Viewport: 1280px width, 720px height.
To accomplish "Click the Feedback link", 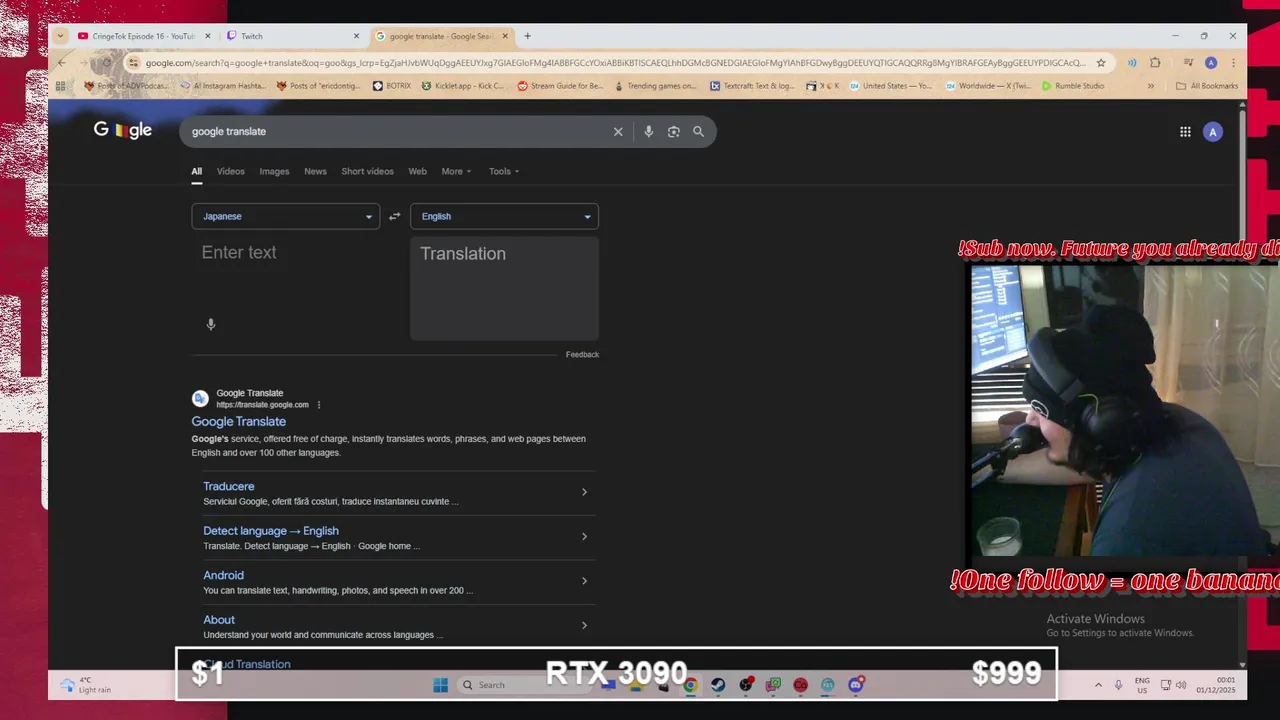I will coord(582,354).
